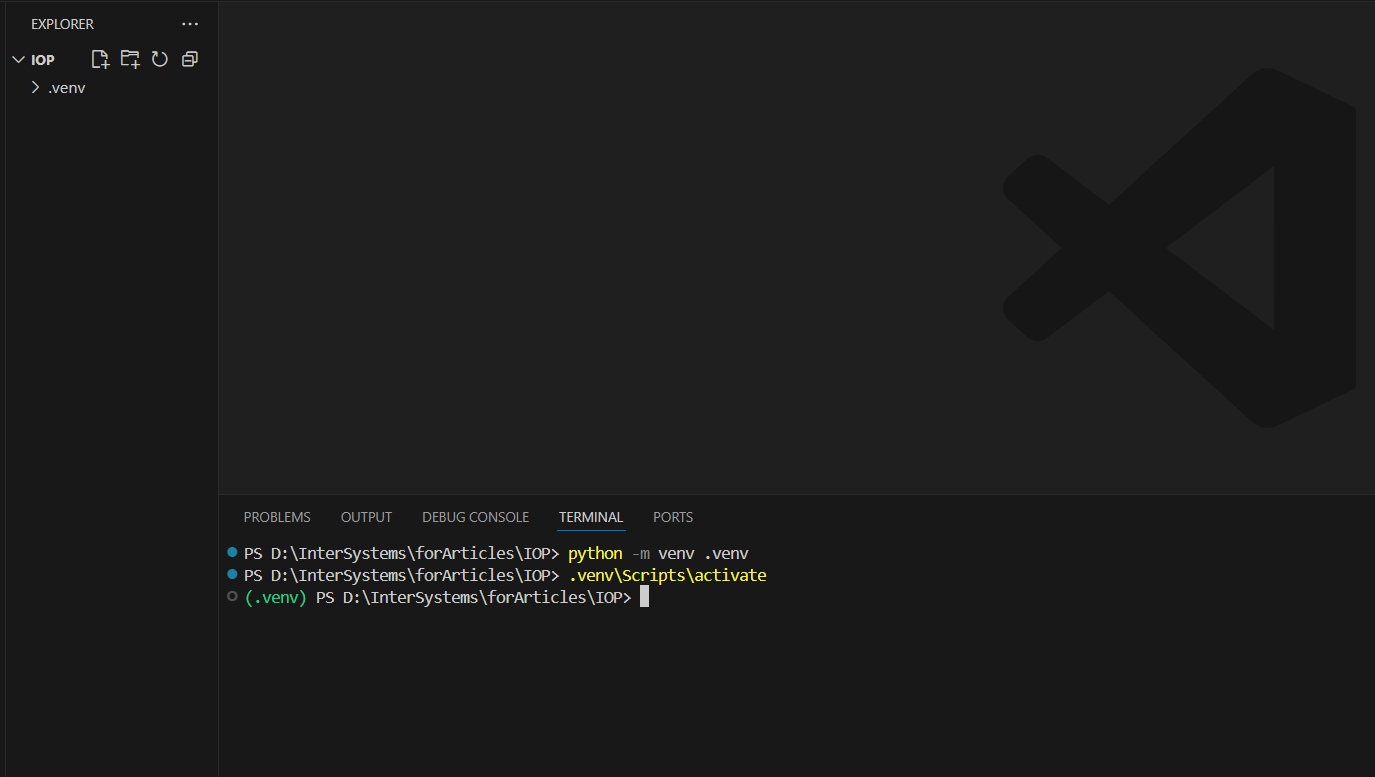Collapse all folders in Explorer
The height and width of the screenshot is (777, 1375).
coord(189,59)
